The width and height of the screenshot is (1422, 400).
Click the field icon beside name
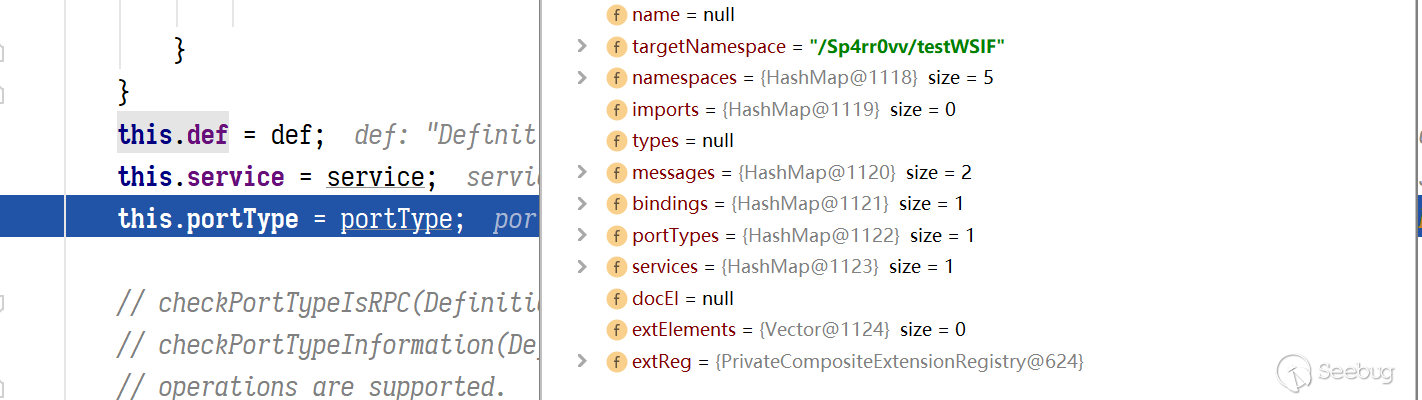pos(617,15)
